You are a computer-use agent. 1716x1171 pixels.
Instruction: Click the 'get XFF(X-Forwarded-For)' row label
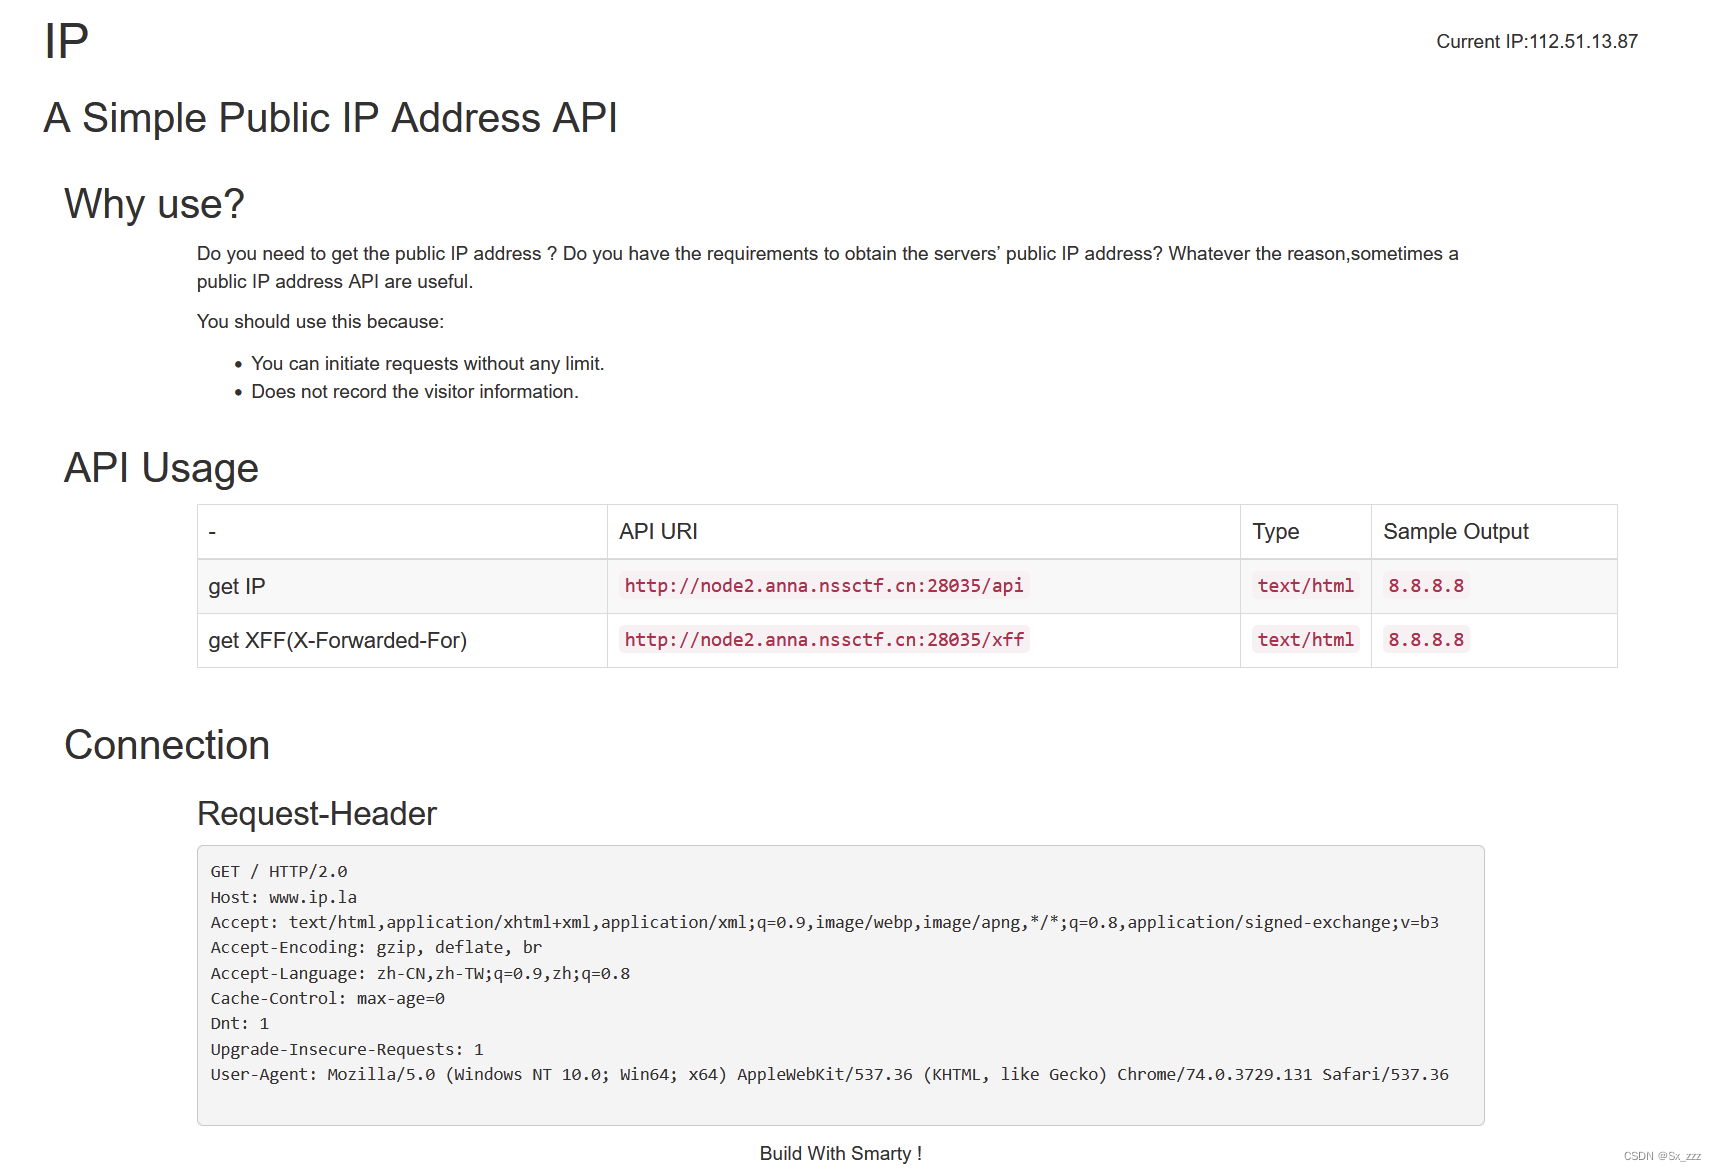(338, 641)
